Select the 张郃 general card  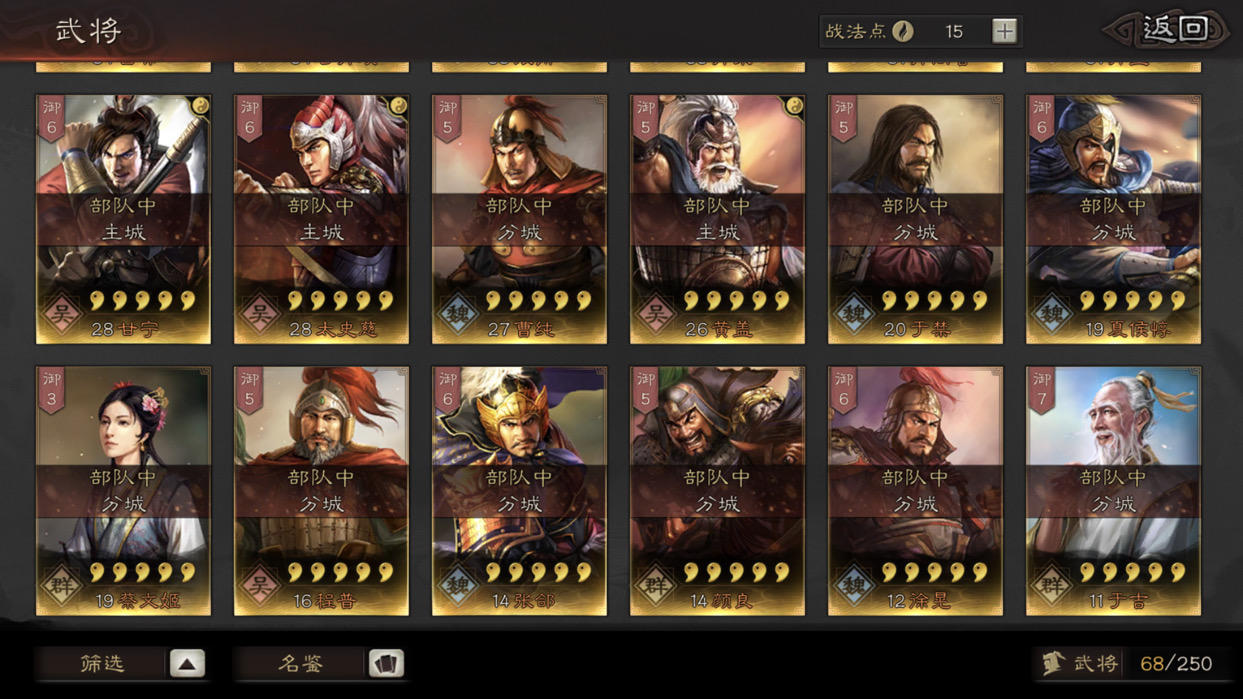tap(519, 491)
